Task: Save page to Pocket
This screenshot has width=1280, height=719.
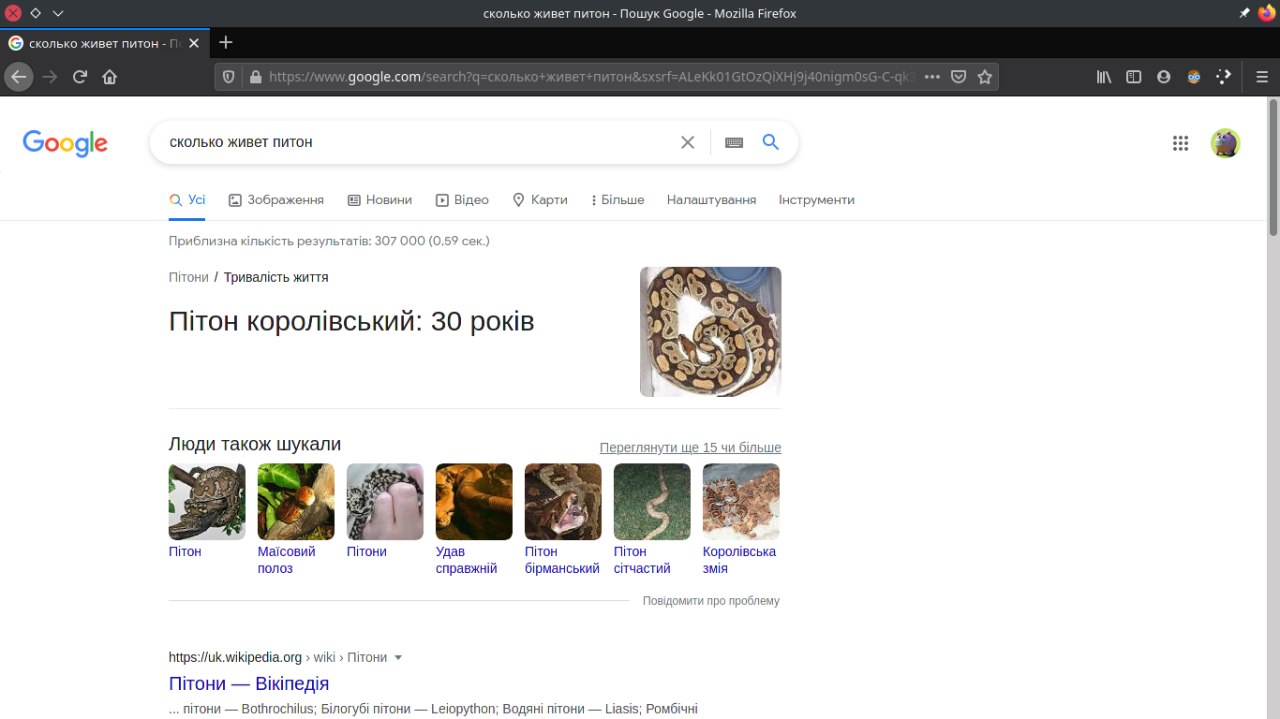Action: (x=958, y=77)
